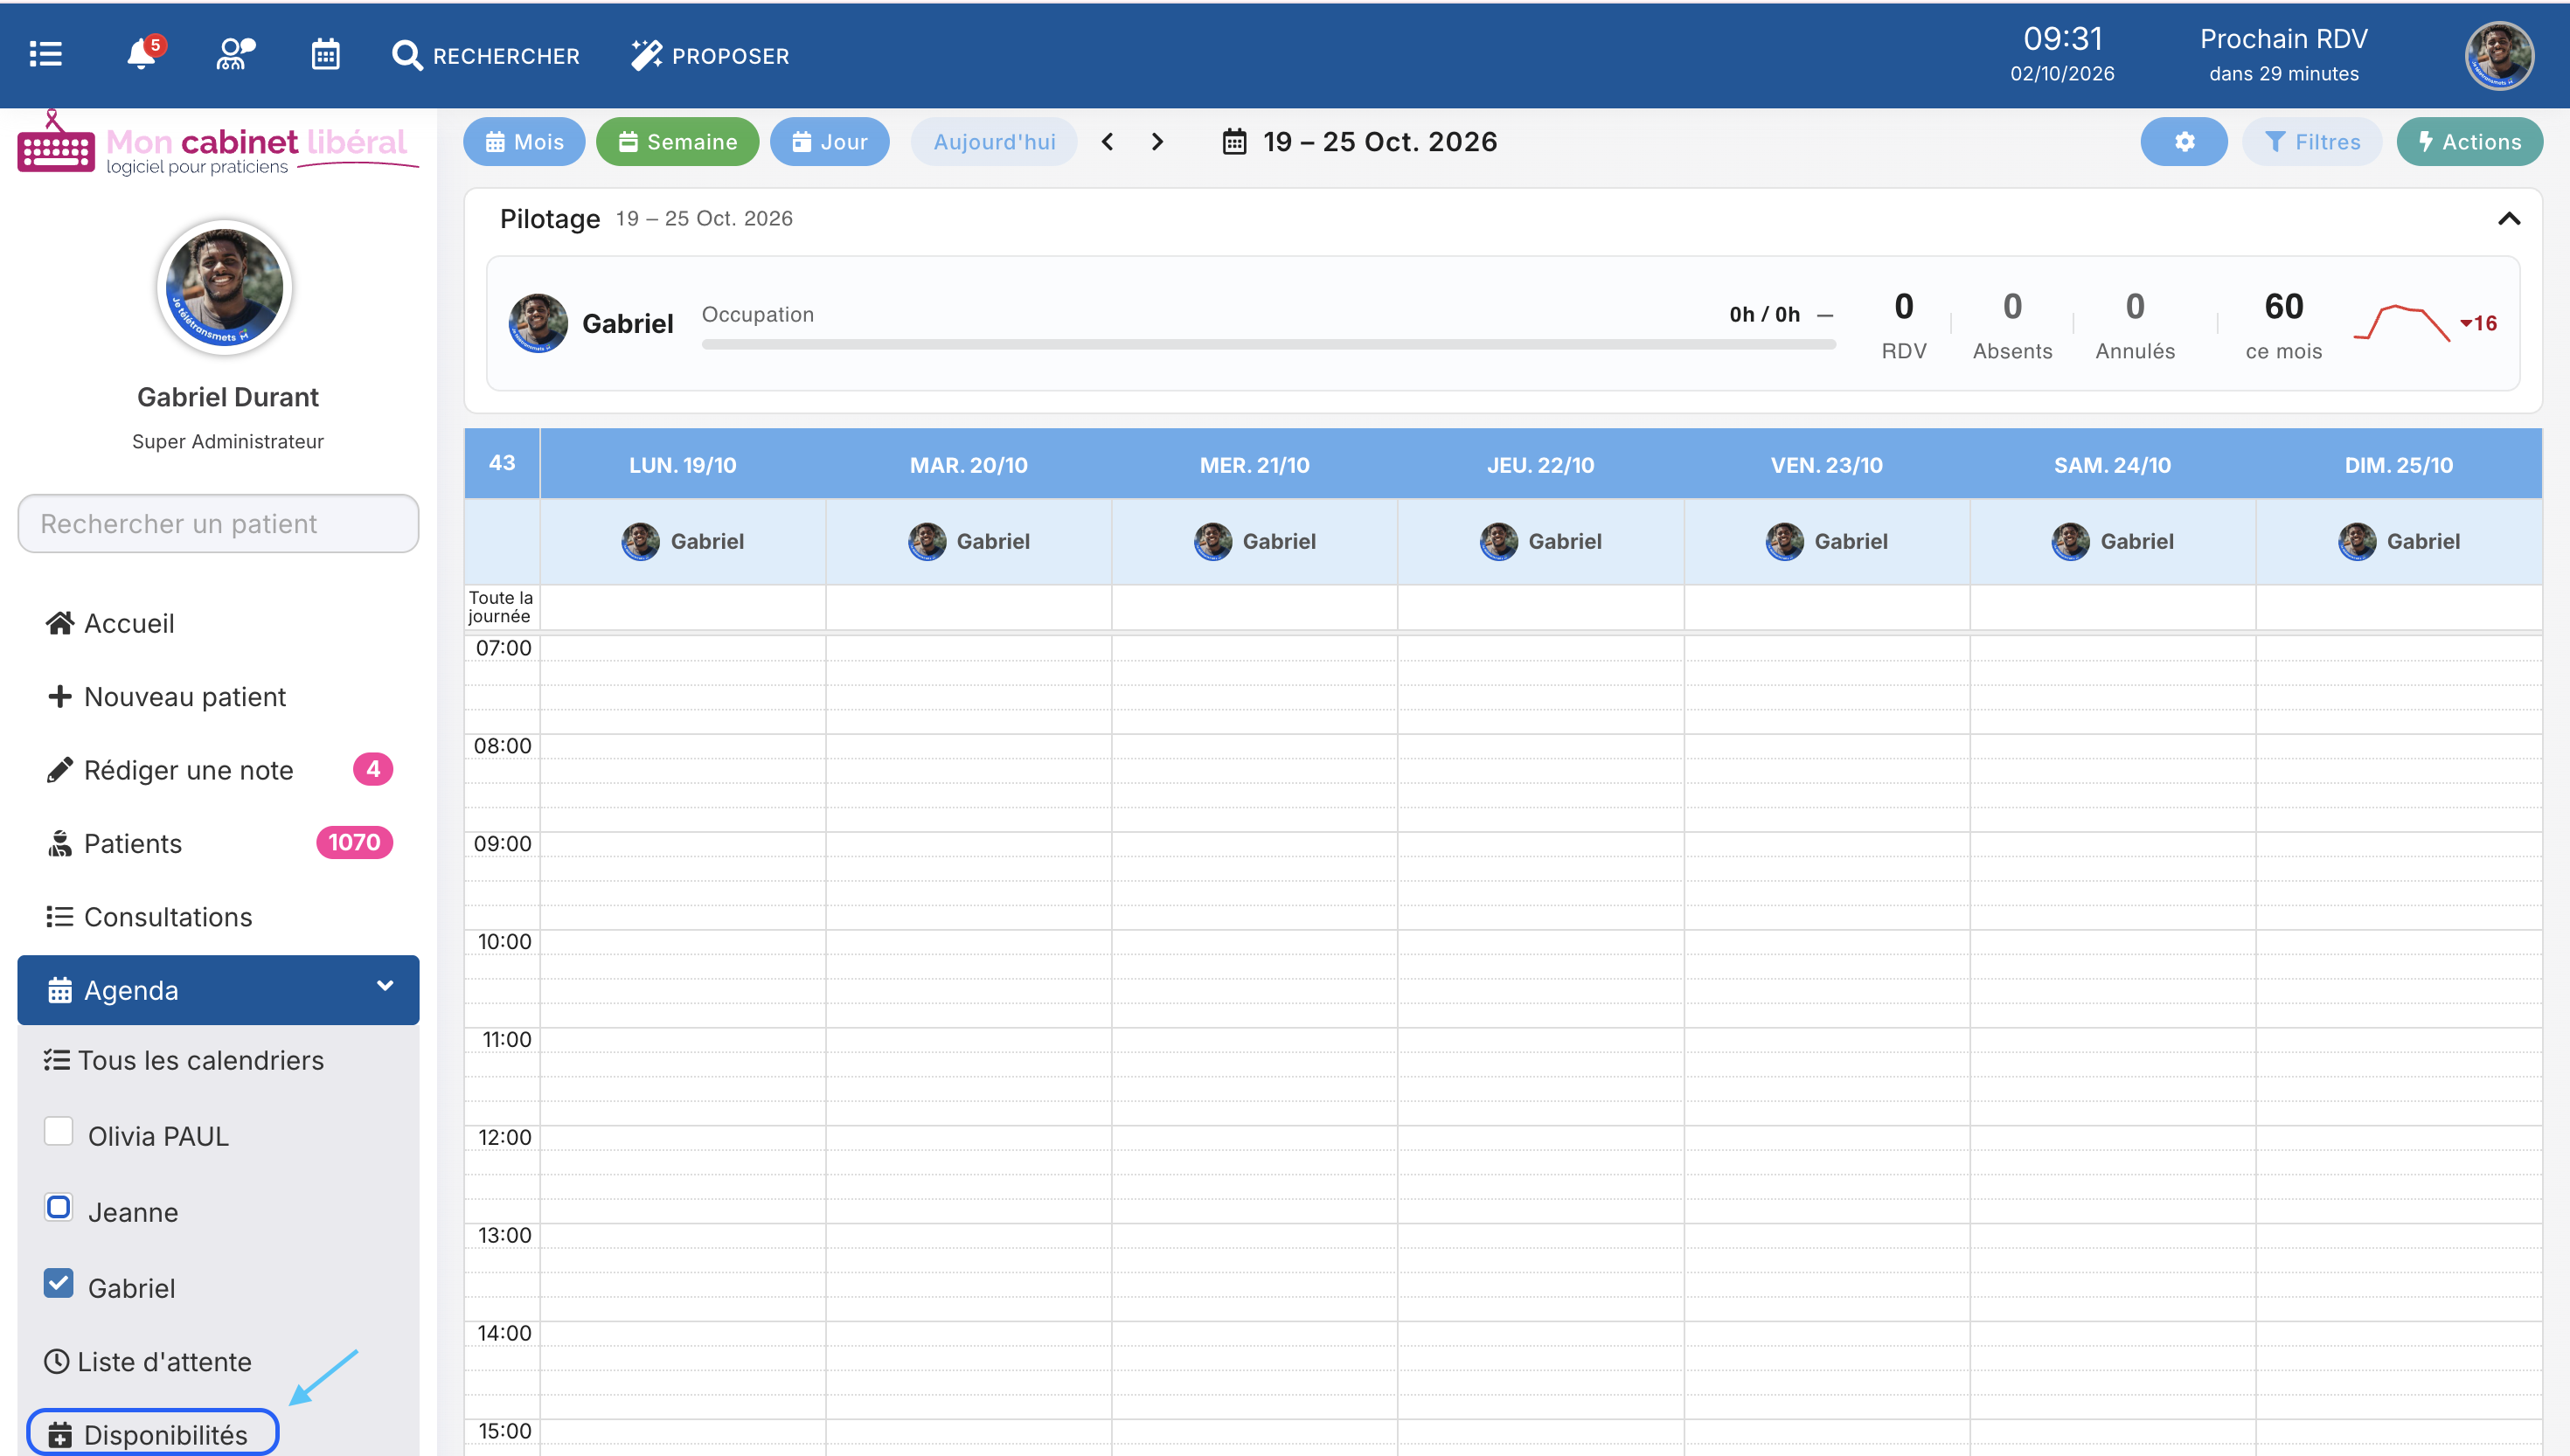Open the Filtres button
Viewport: 2570px width, 1456px height.
pyautogui.click(x=2312, y=142)
